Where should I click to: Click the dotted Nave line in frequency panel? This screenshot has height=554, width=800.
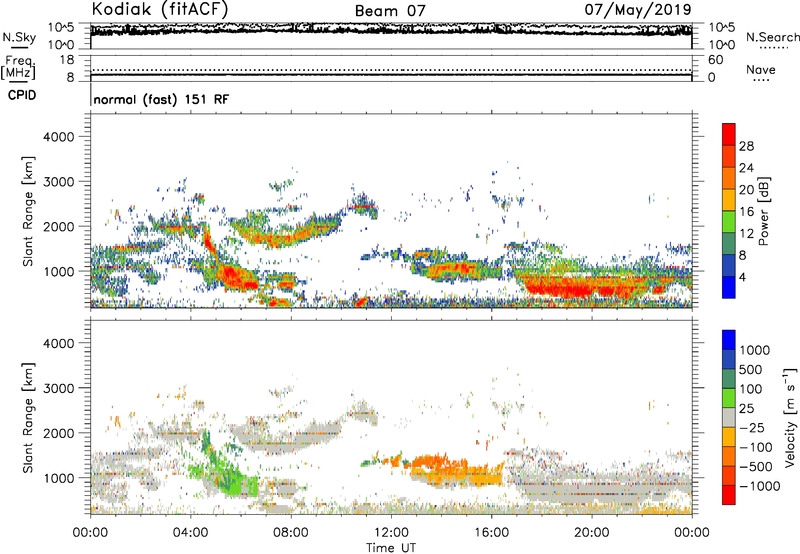pyautogui.click(x=391, y=70)
